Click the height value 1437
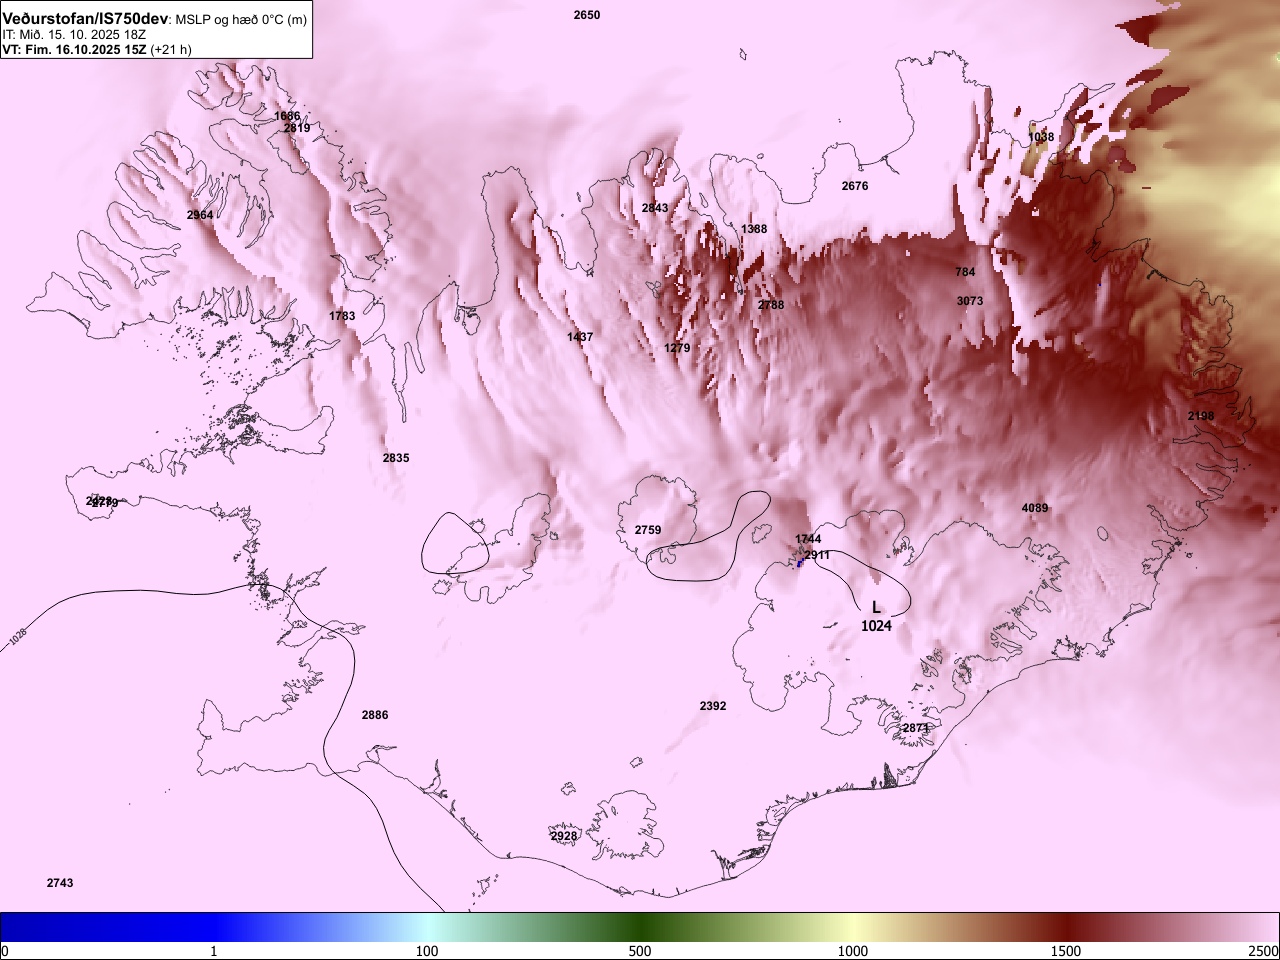The width and height of the screenshot is (1280, 960). tap(580, 337)
